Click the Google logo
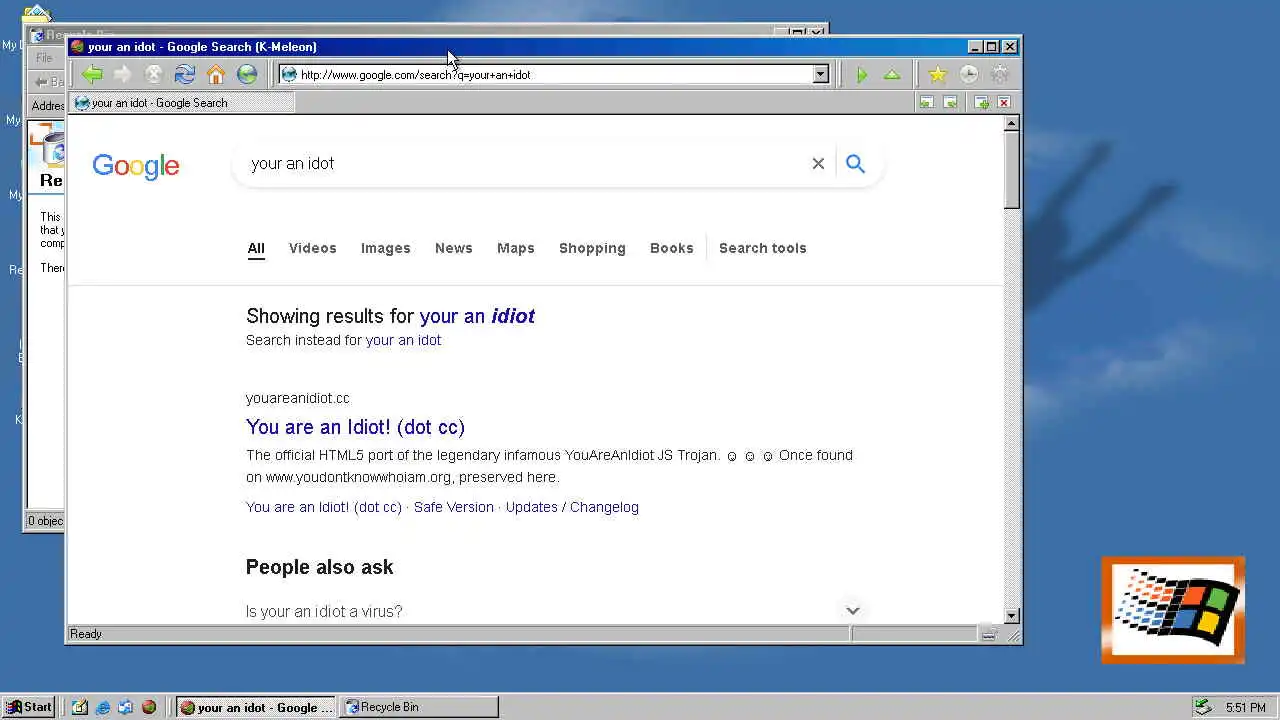The height and width of the screenshot is (720, 1280). (x=136, y=165)
